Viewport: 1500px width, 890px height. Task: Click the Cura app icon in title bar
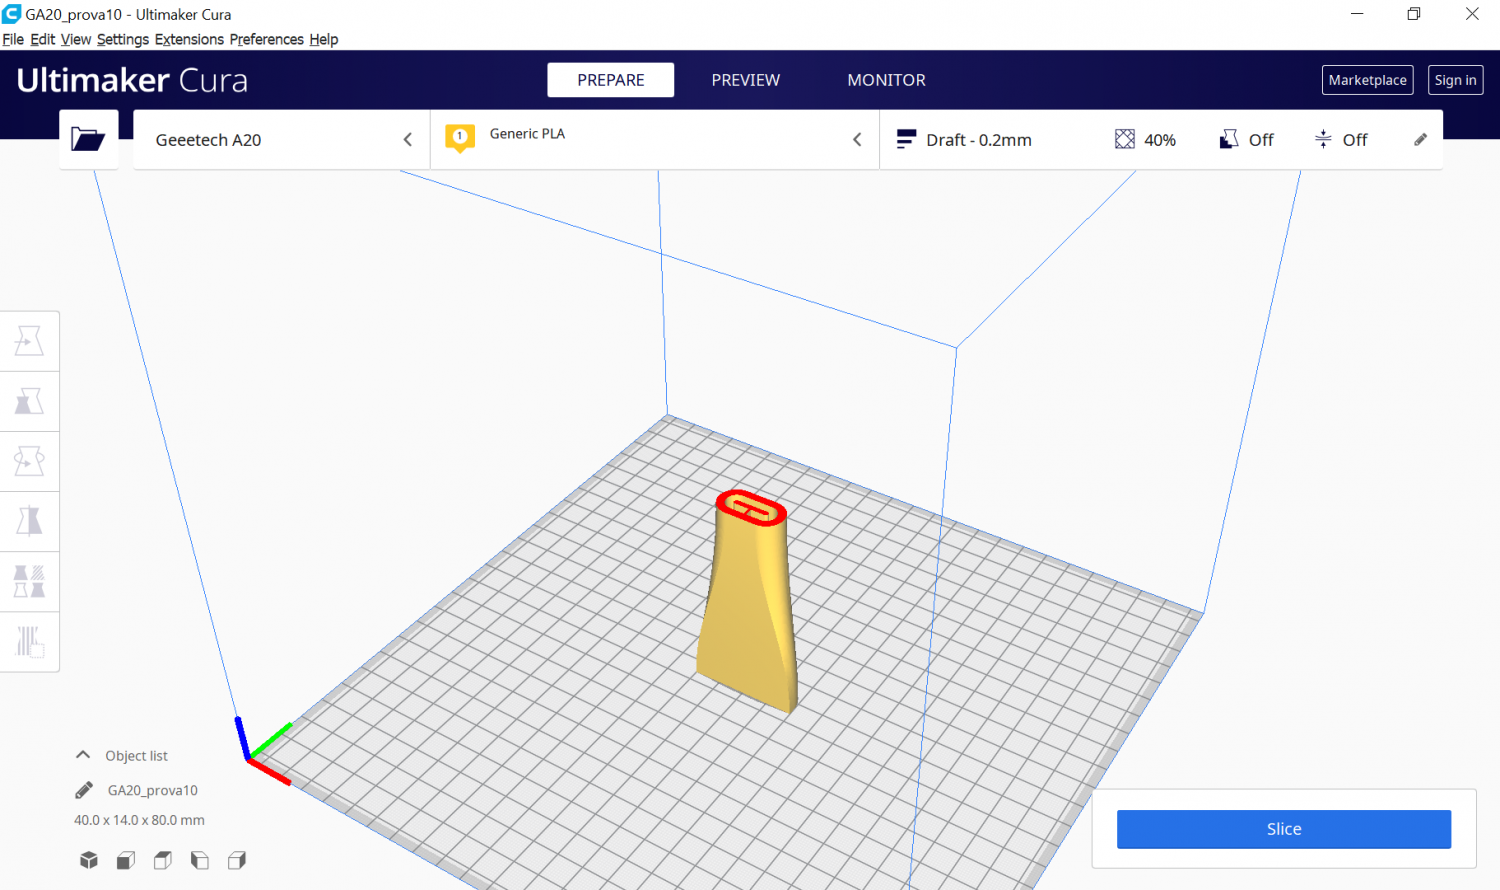point(12,14)
